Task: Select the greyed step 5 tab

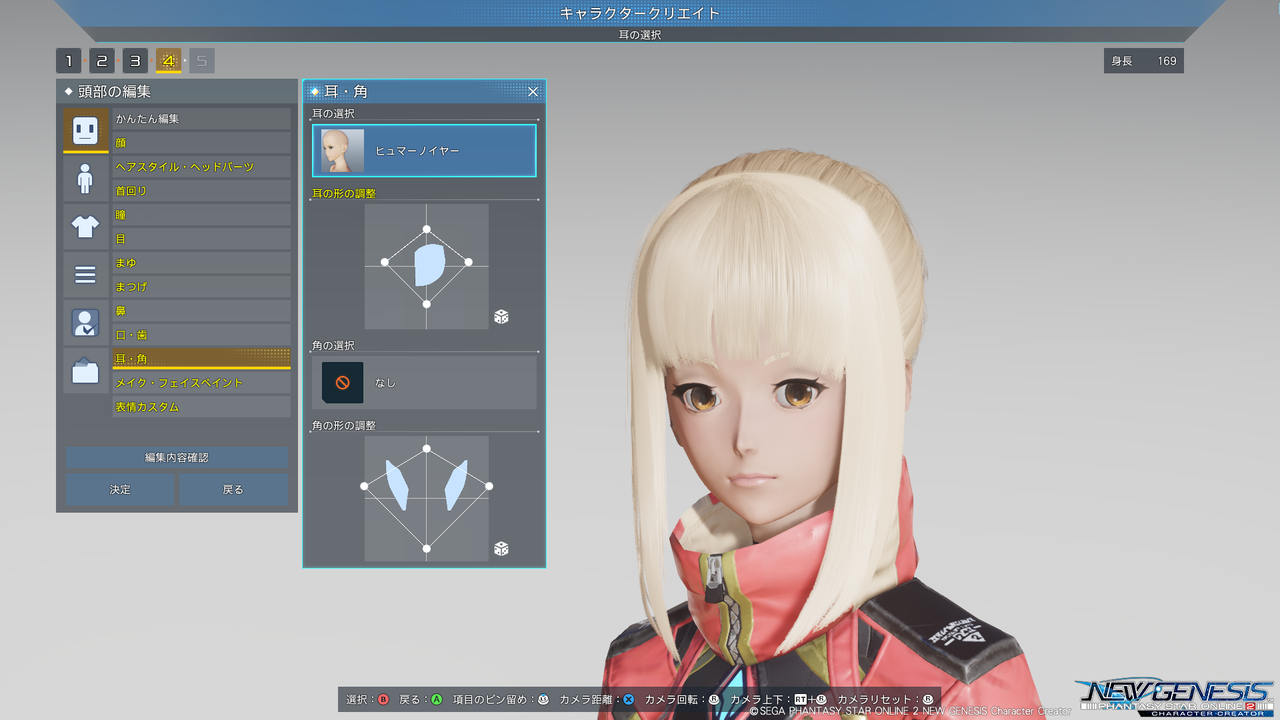Action: (202, 61)
